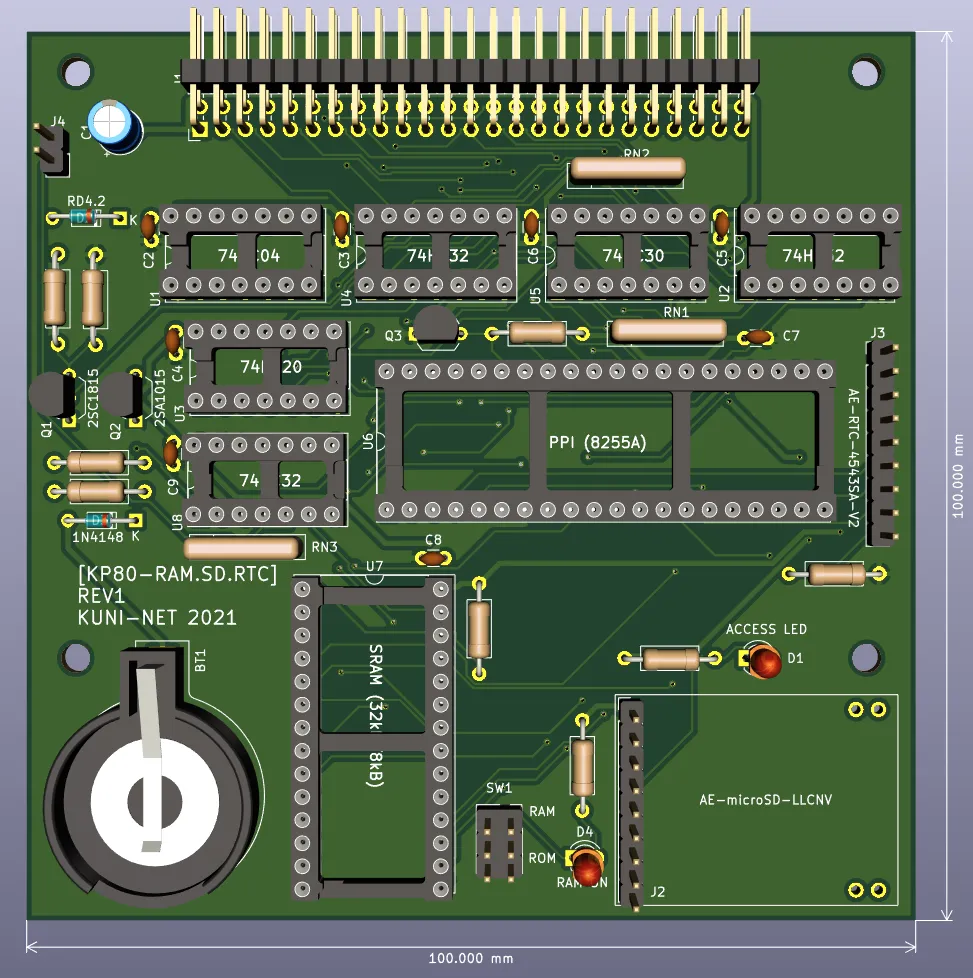Select the mounting hole right of D1

point(866,657)
